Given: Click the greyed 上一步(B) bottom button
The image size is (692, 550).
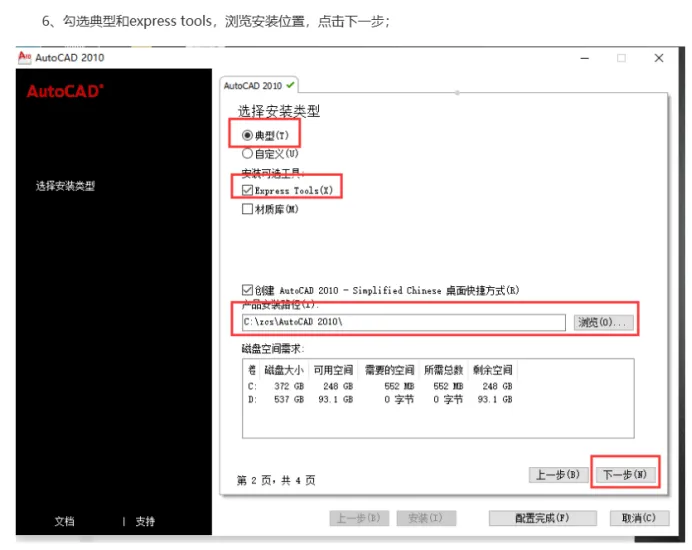Looking at the screenshot, I should click(359, 518).
